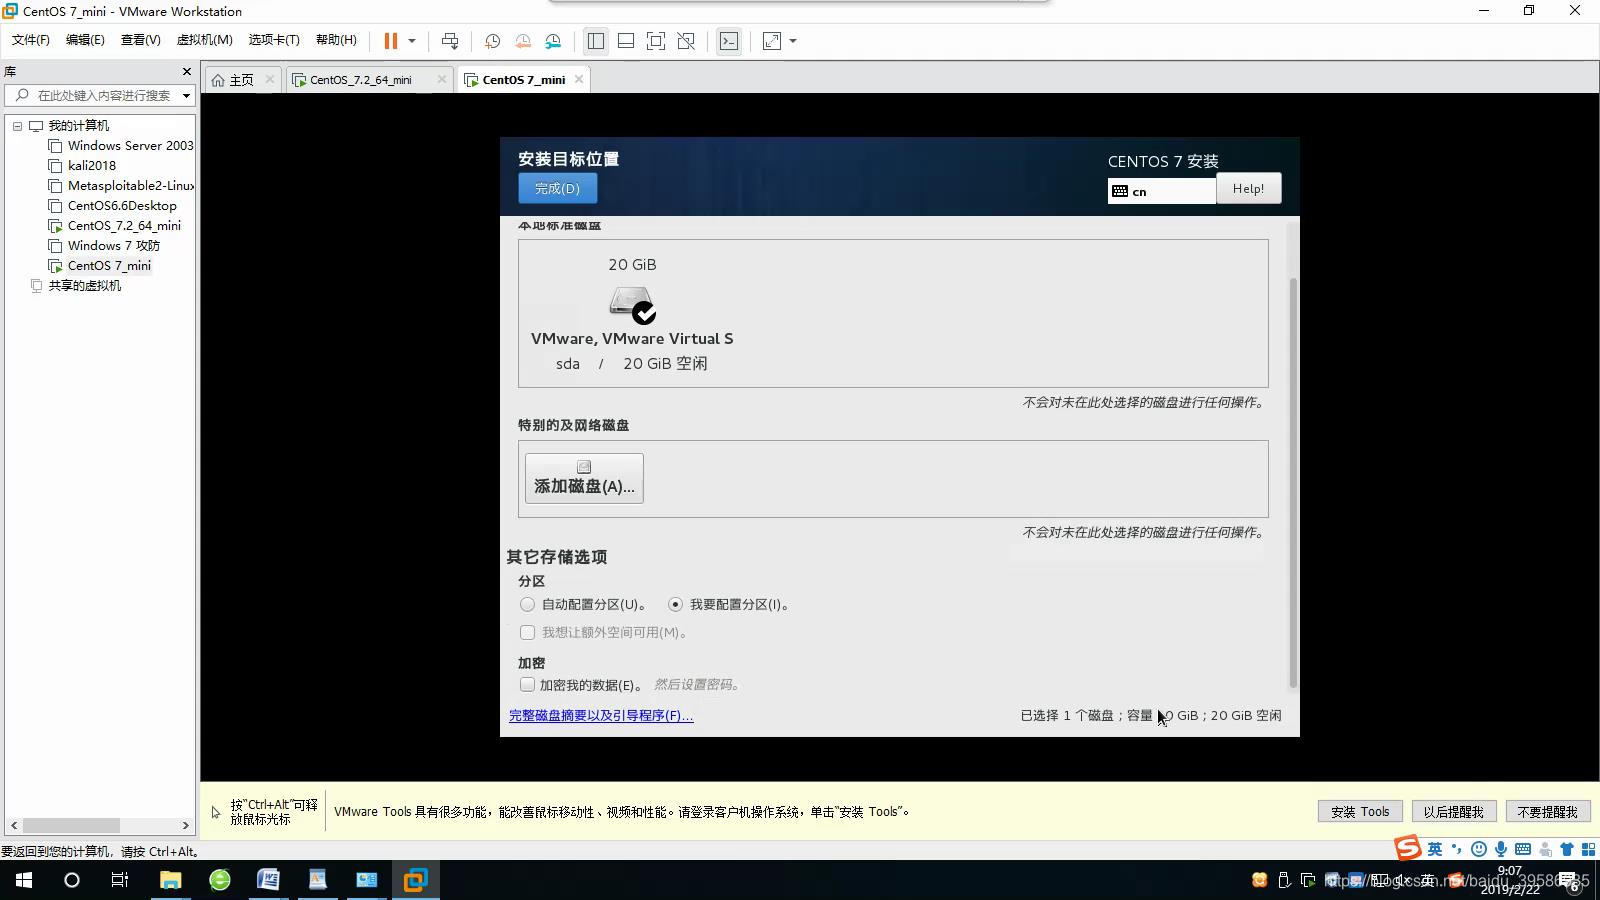Select Windows Server 2003 in library
This screenshot has width=1600, height=900.
click(121, 146)
